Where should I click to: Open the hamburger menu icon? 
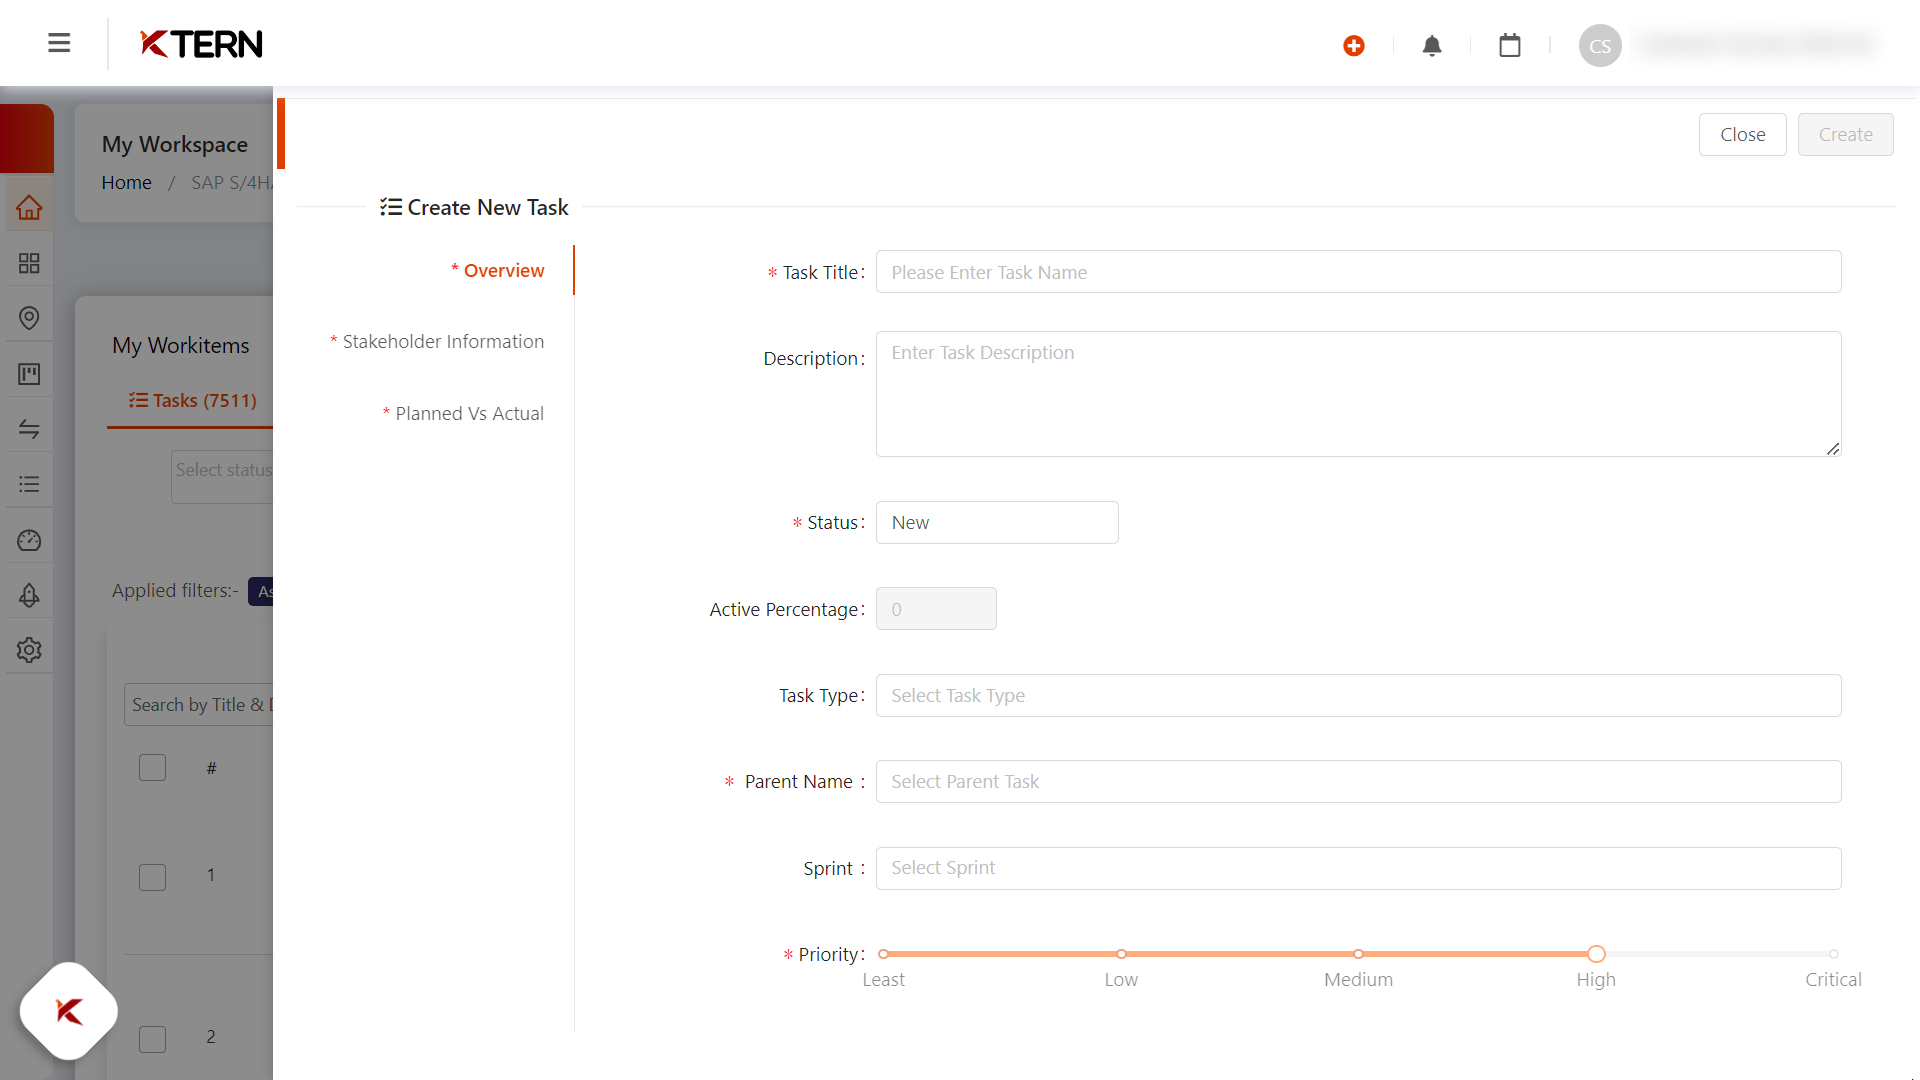pos(59,43)
